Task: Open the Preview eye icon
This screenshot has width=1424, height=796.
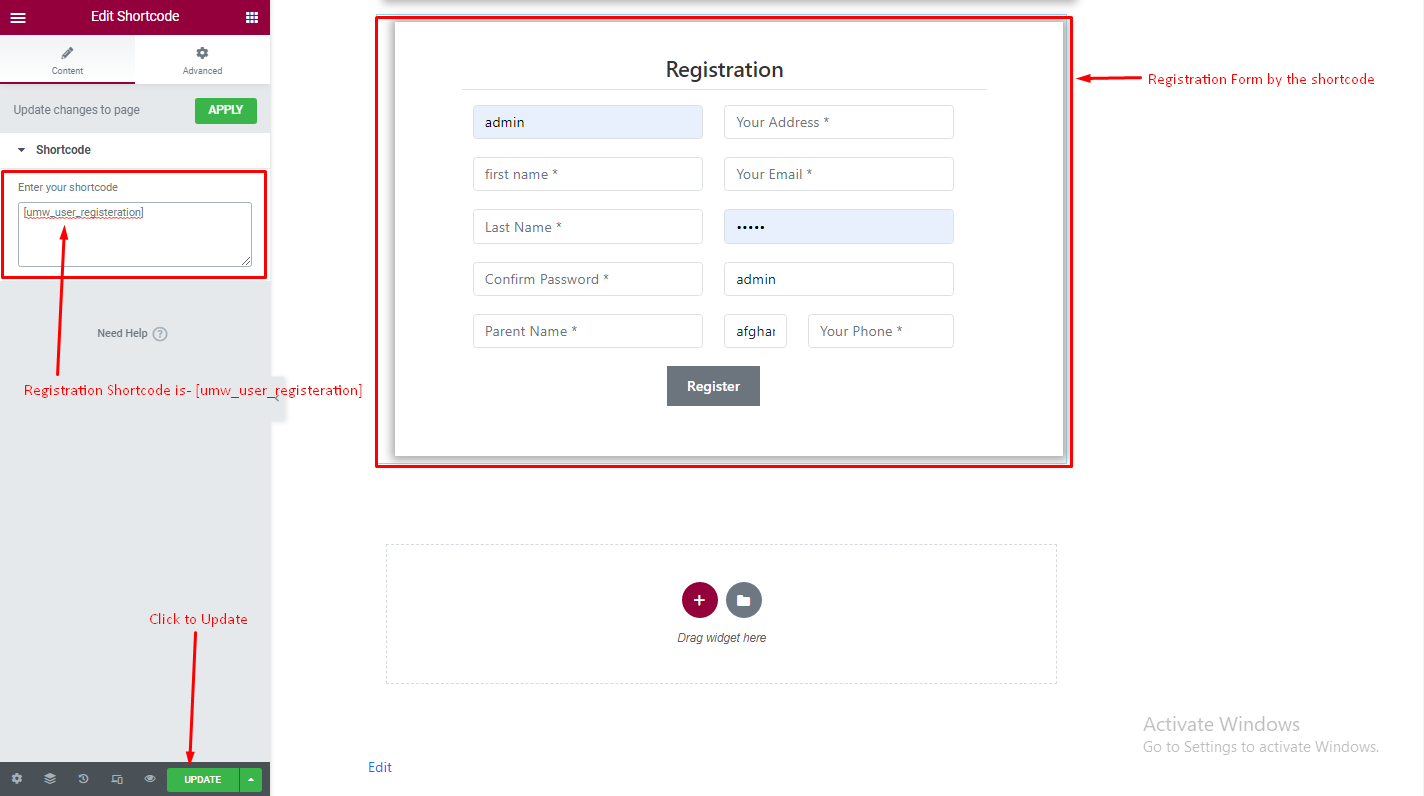Action: (149, 778)
